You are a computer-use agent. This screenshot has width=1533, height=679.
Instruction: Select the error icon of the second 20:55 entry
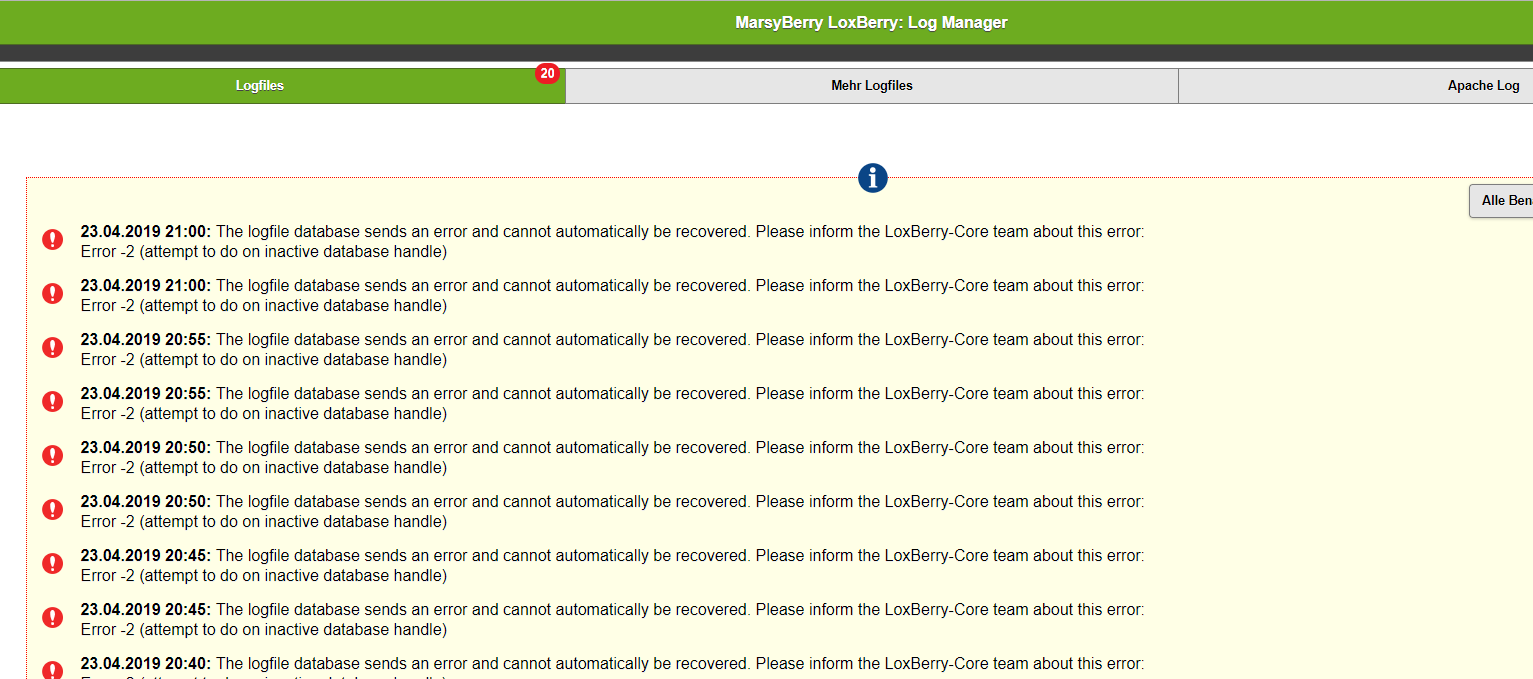pos(53,402)
